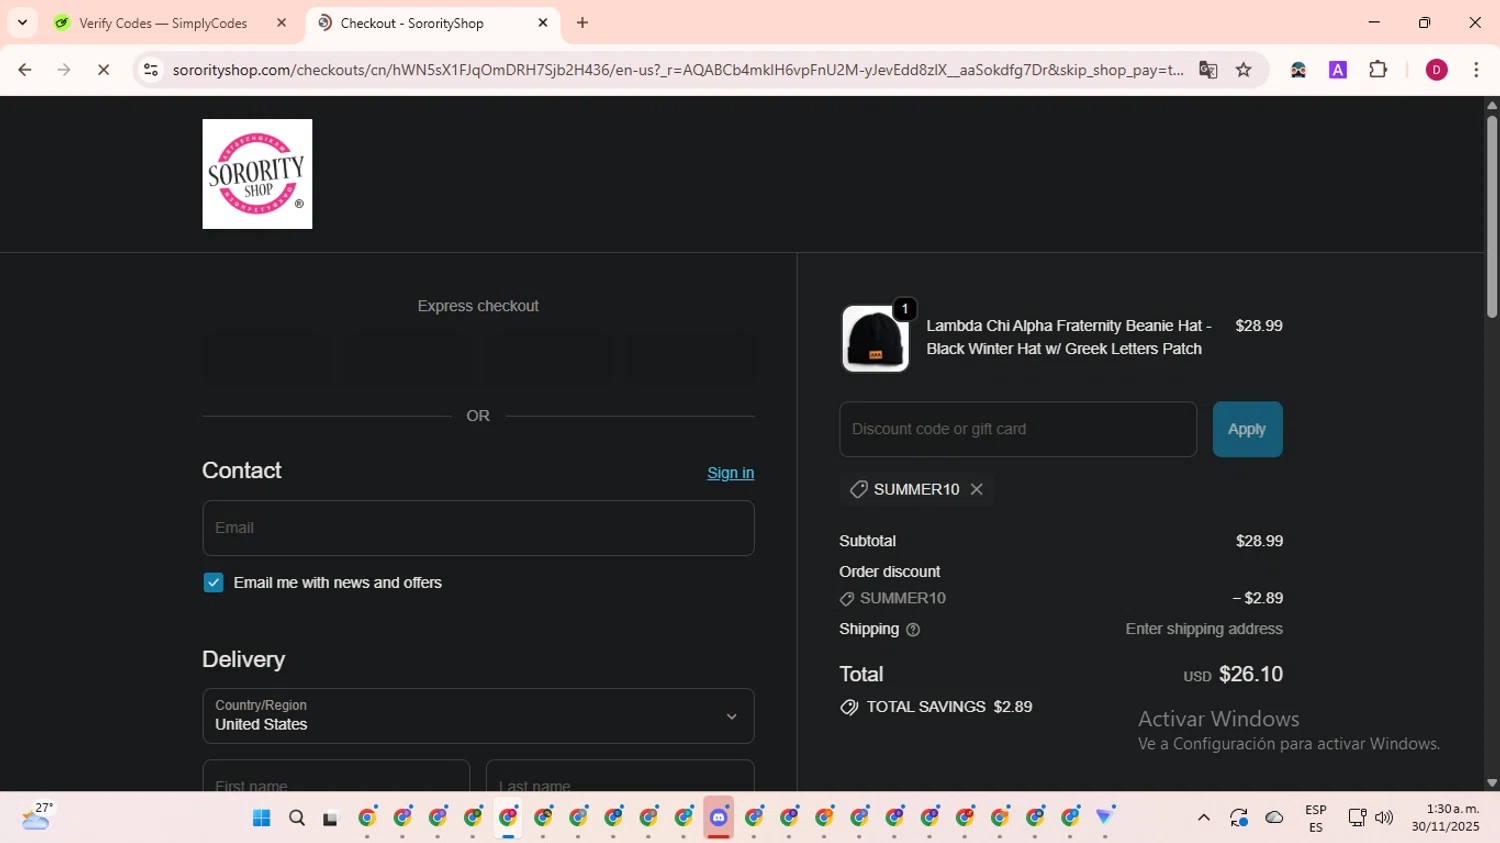Switch the ESP ES input language
This screenshot has height=843, width=1500.
coord(1316,818)
